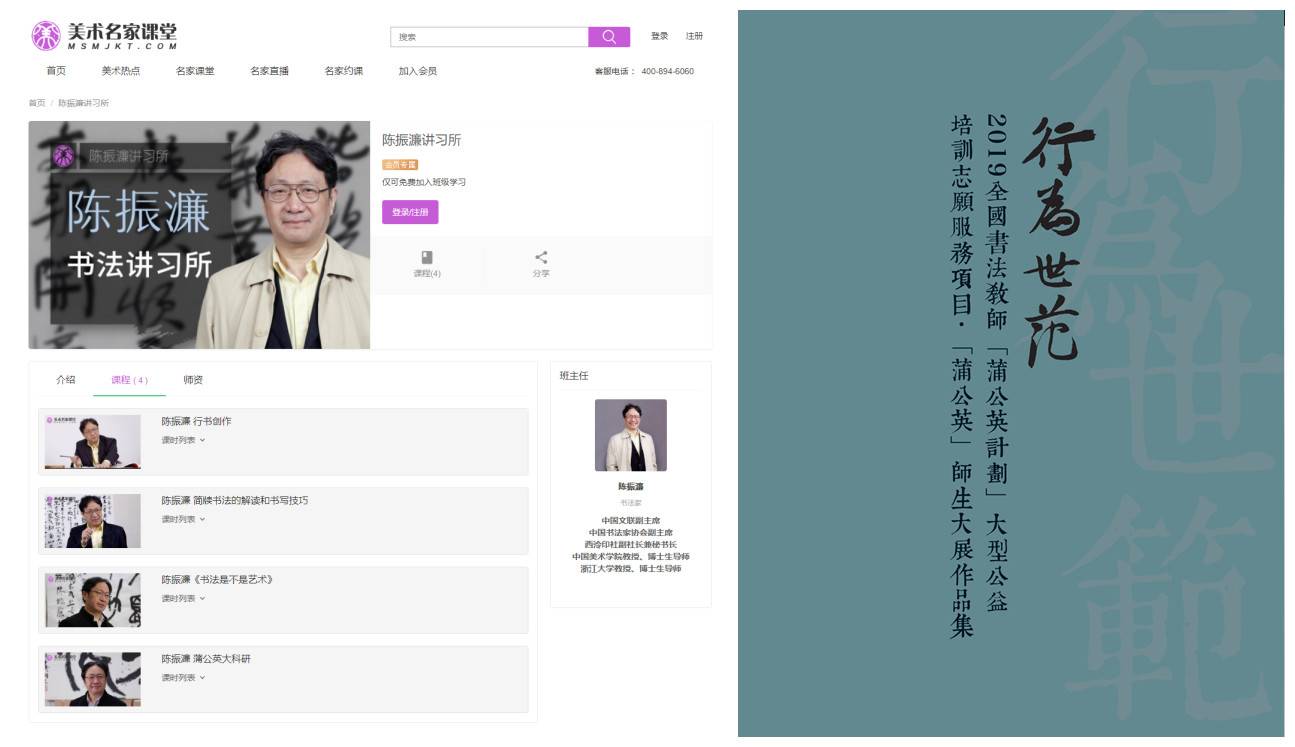
Task: Open thumbnail of 《书法是不是艺术》 course
Action: [93, 600]
